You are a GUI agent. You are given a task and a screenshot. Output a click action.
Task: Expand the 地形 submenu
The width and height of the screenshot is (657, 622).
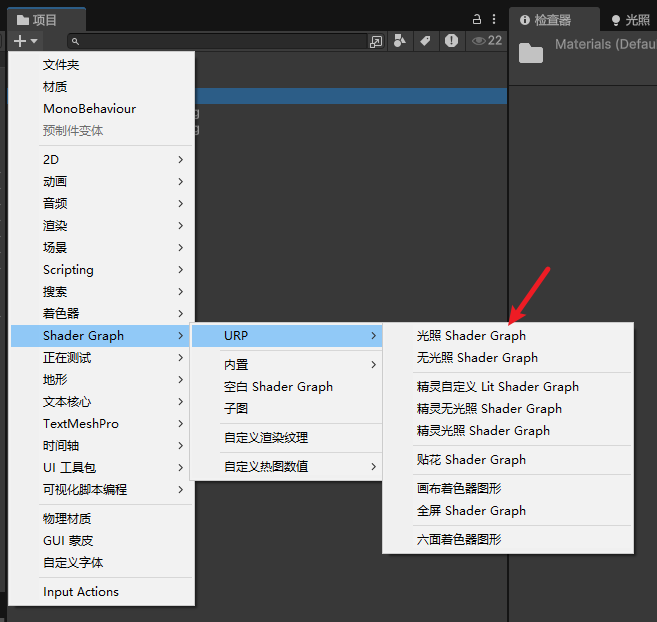coord(101,380)
